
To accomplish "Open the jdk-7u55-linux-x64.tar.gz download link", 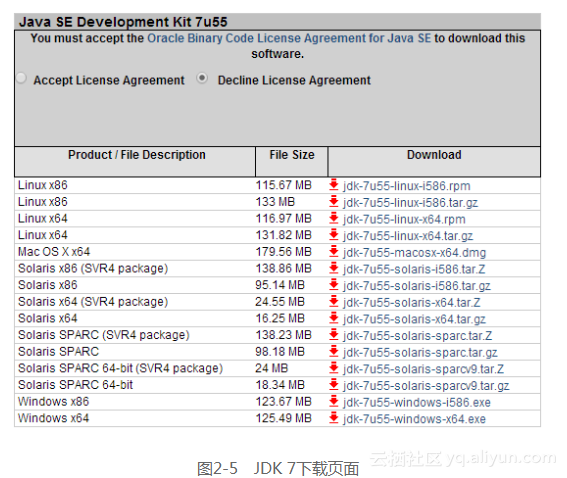I will coord(408,236).
